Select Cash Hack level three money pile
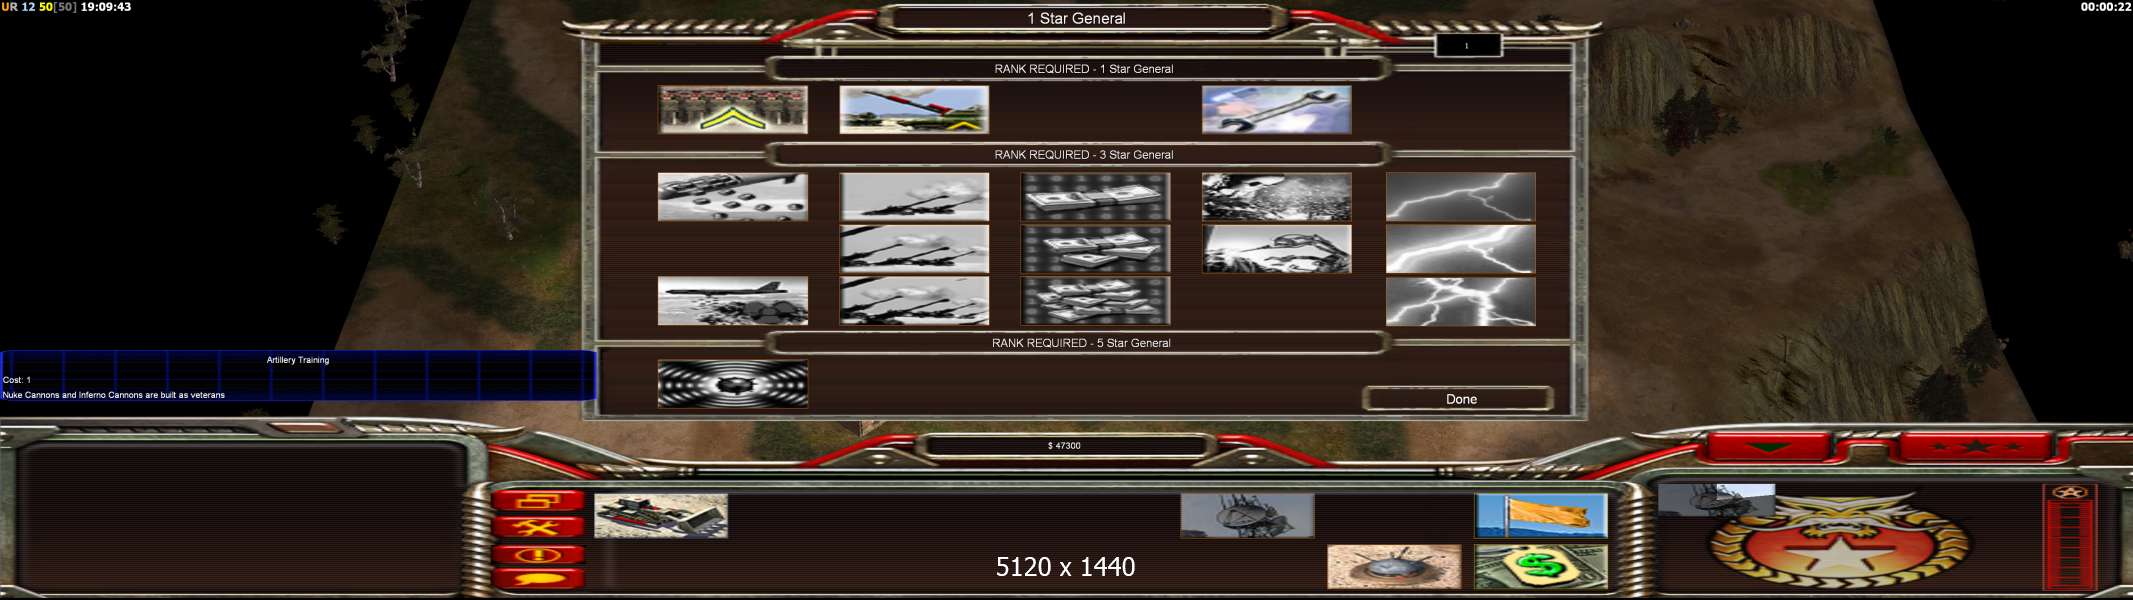Image resolution: width=2133 pixels, height=600 pixels. 1095,301
